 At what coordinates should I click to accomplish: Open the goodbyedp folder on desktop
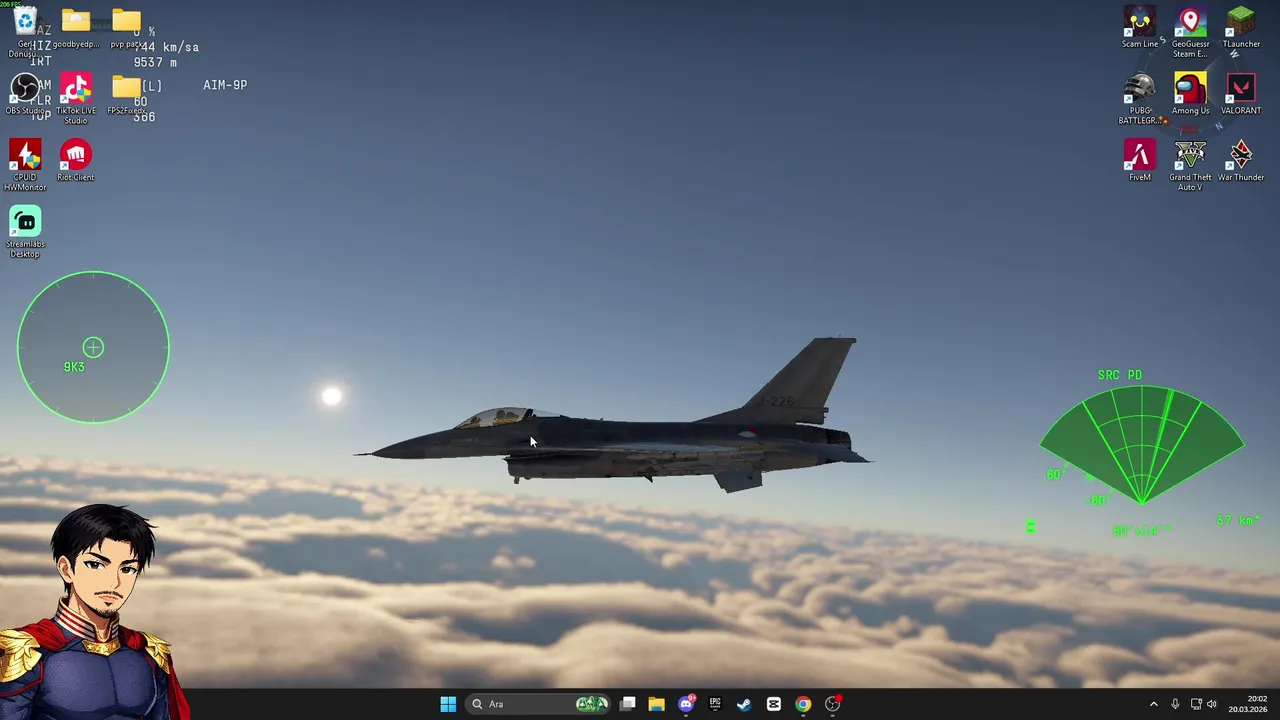(76, 28)
